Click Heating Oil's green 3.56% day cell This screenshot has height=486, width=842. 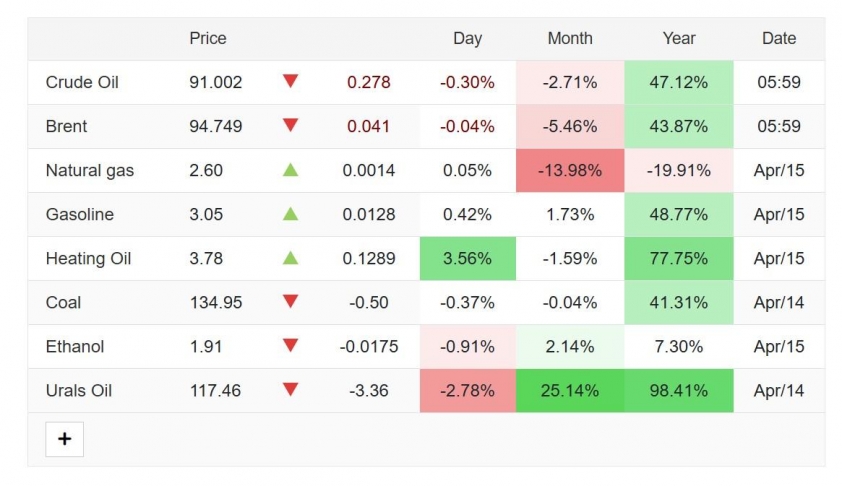pos(467,259)
